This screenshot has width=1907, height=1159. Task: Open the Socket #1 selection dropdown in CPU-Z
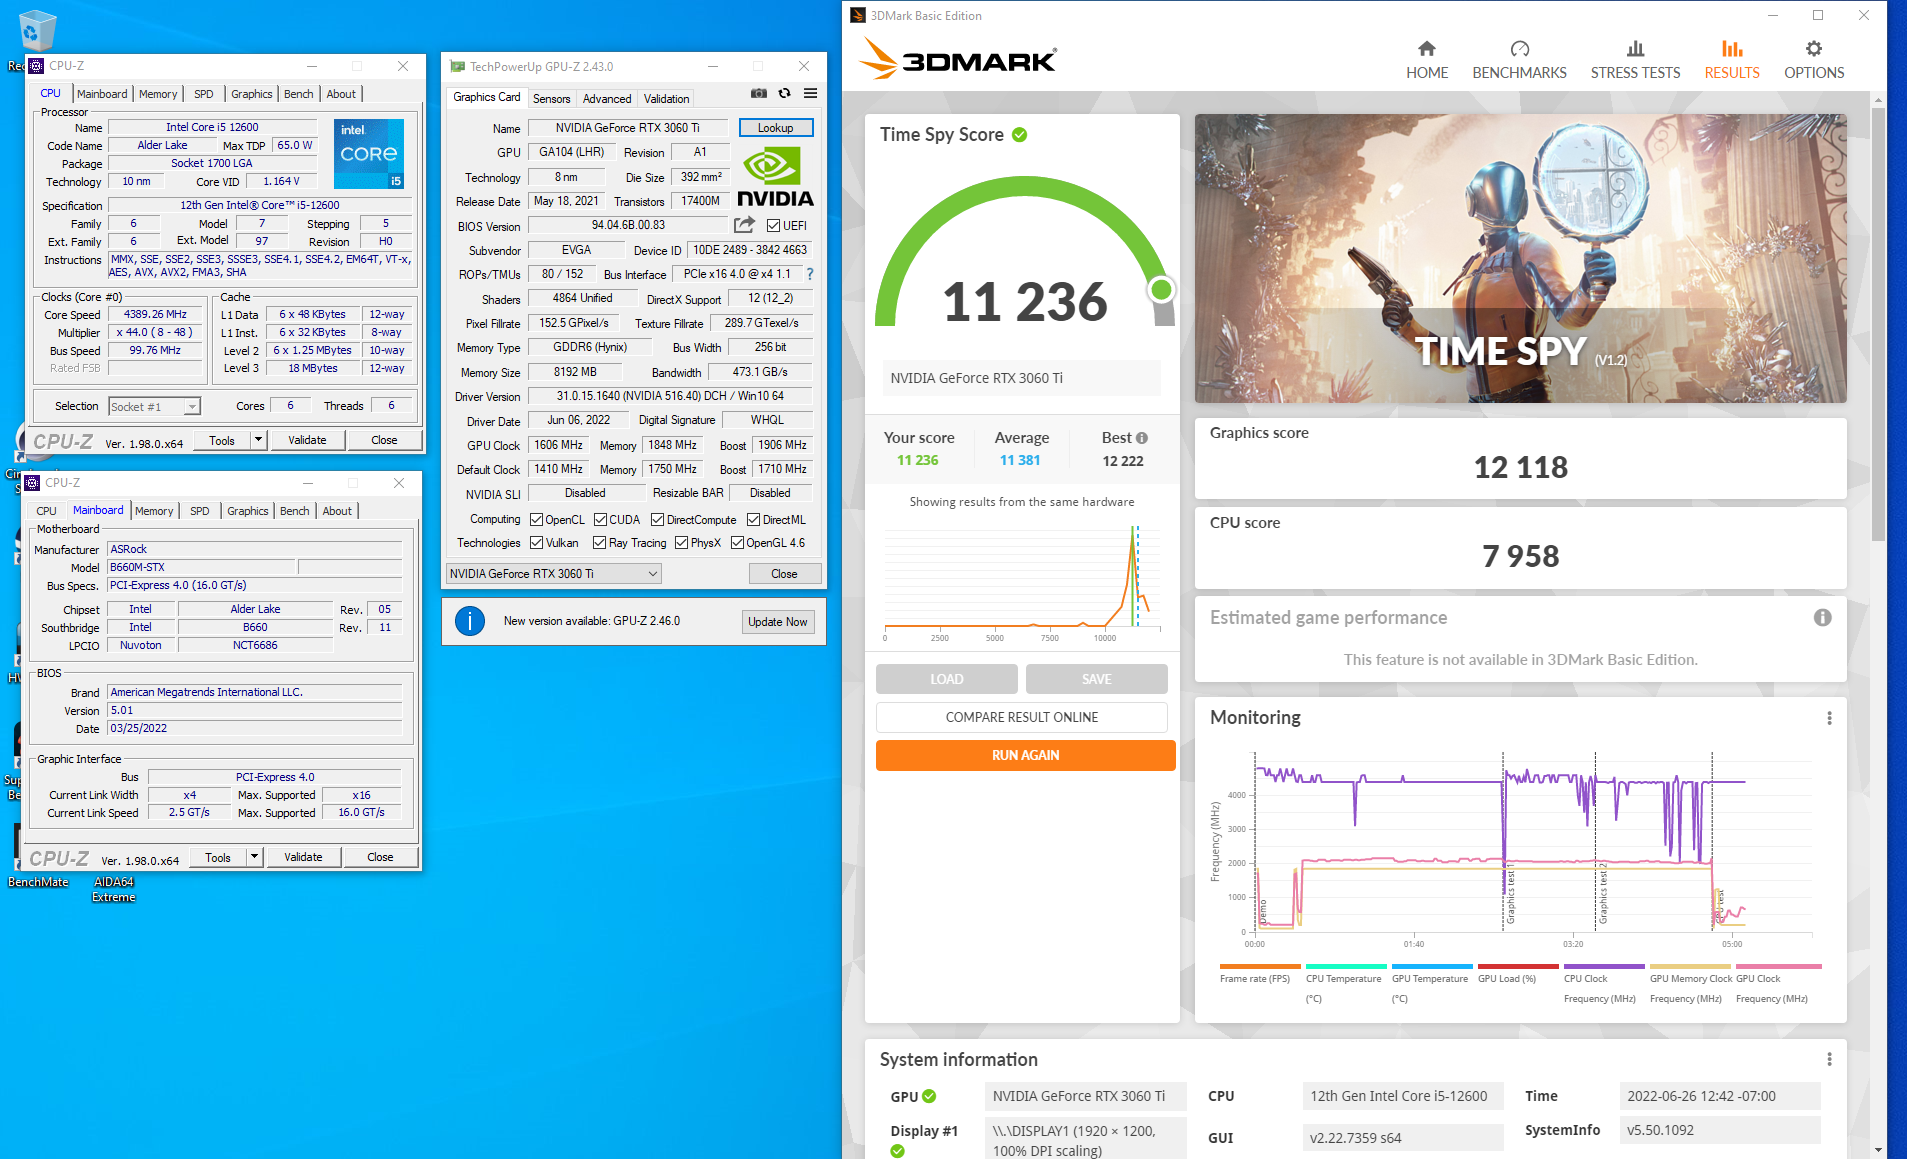coord(154,407)
